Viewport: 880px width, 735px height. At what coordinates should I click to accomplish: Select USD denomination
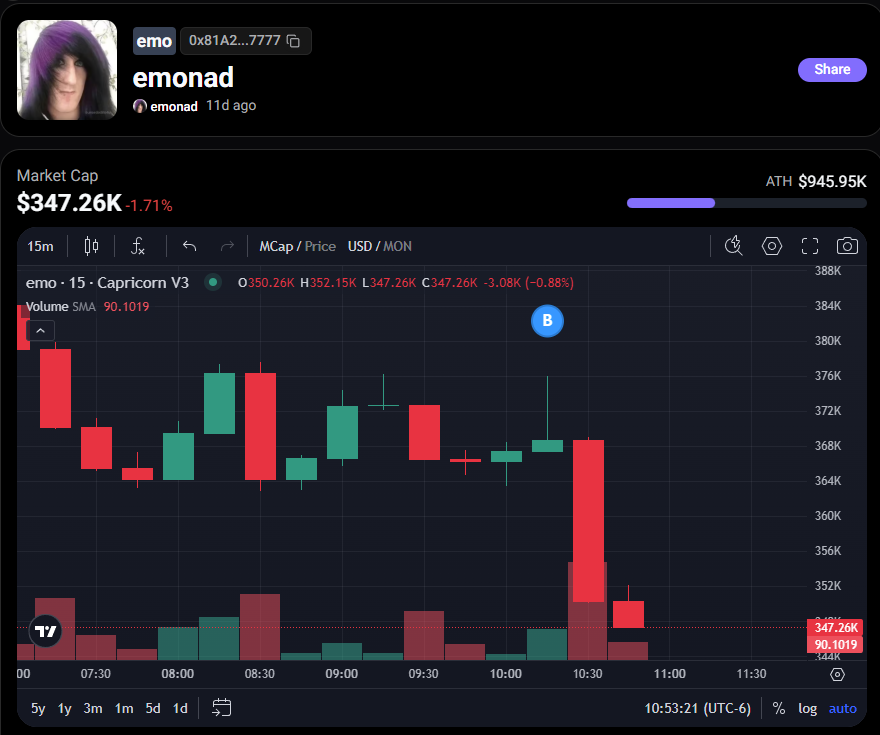click(360, 246)
